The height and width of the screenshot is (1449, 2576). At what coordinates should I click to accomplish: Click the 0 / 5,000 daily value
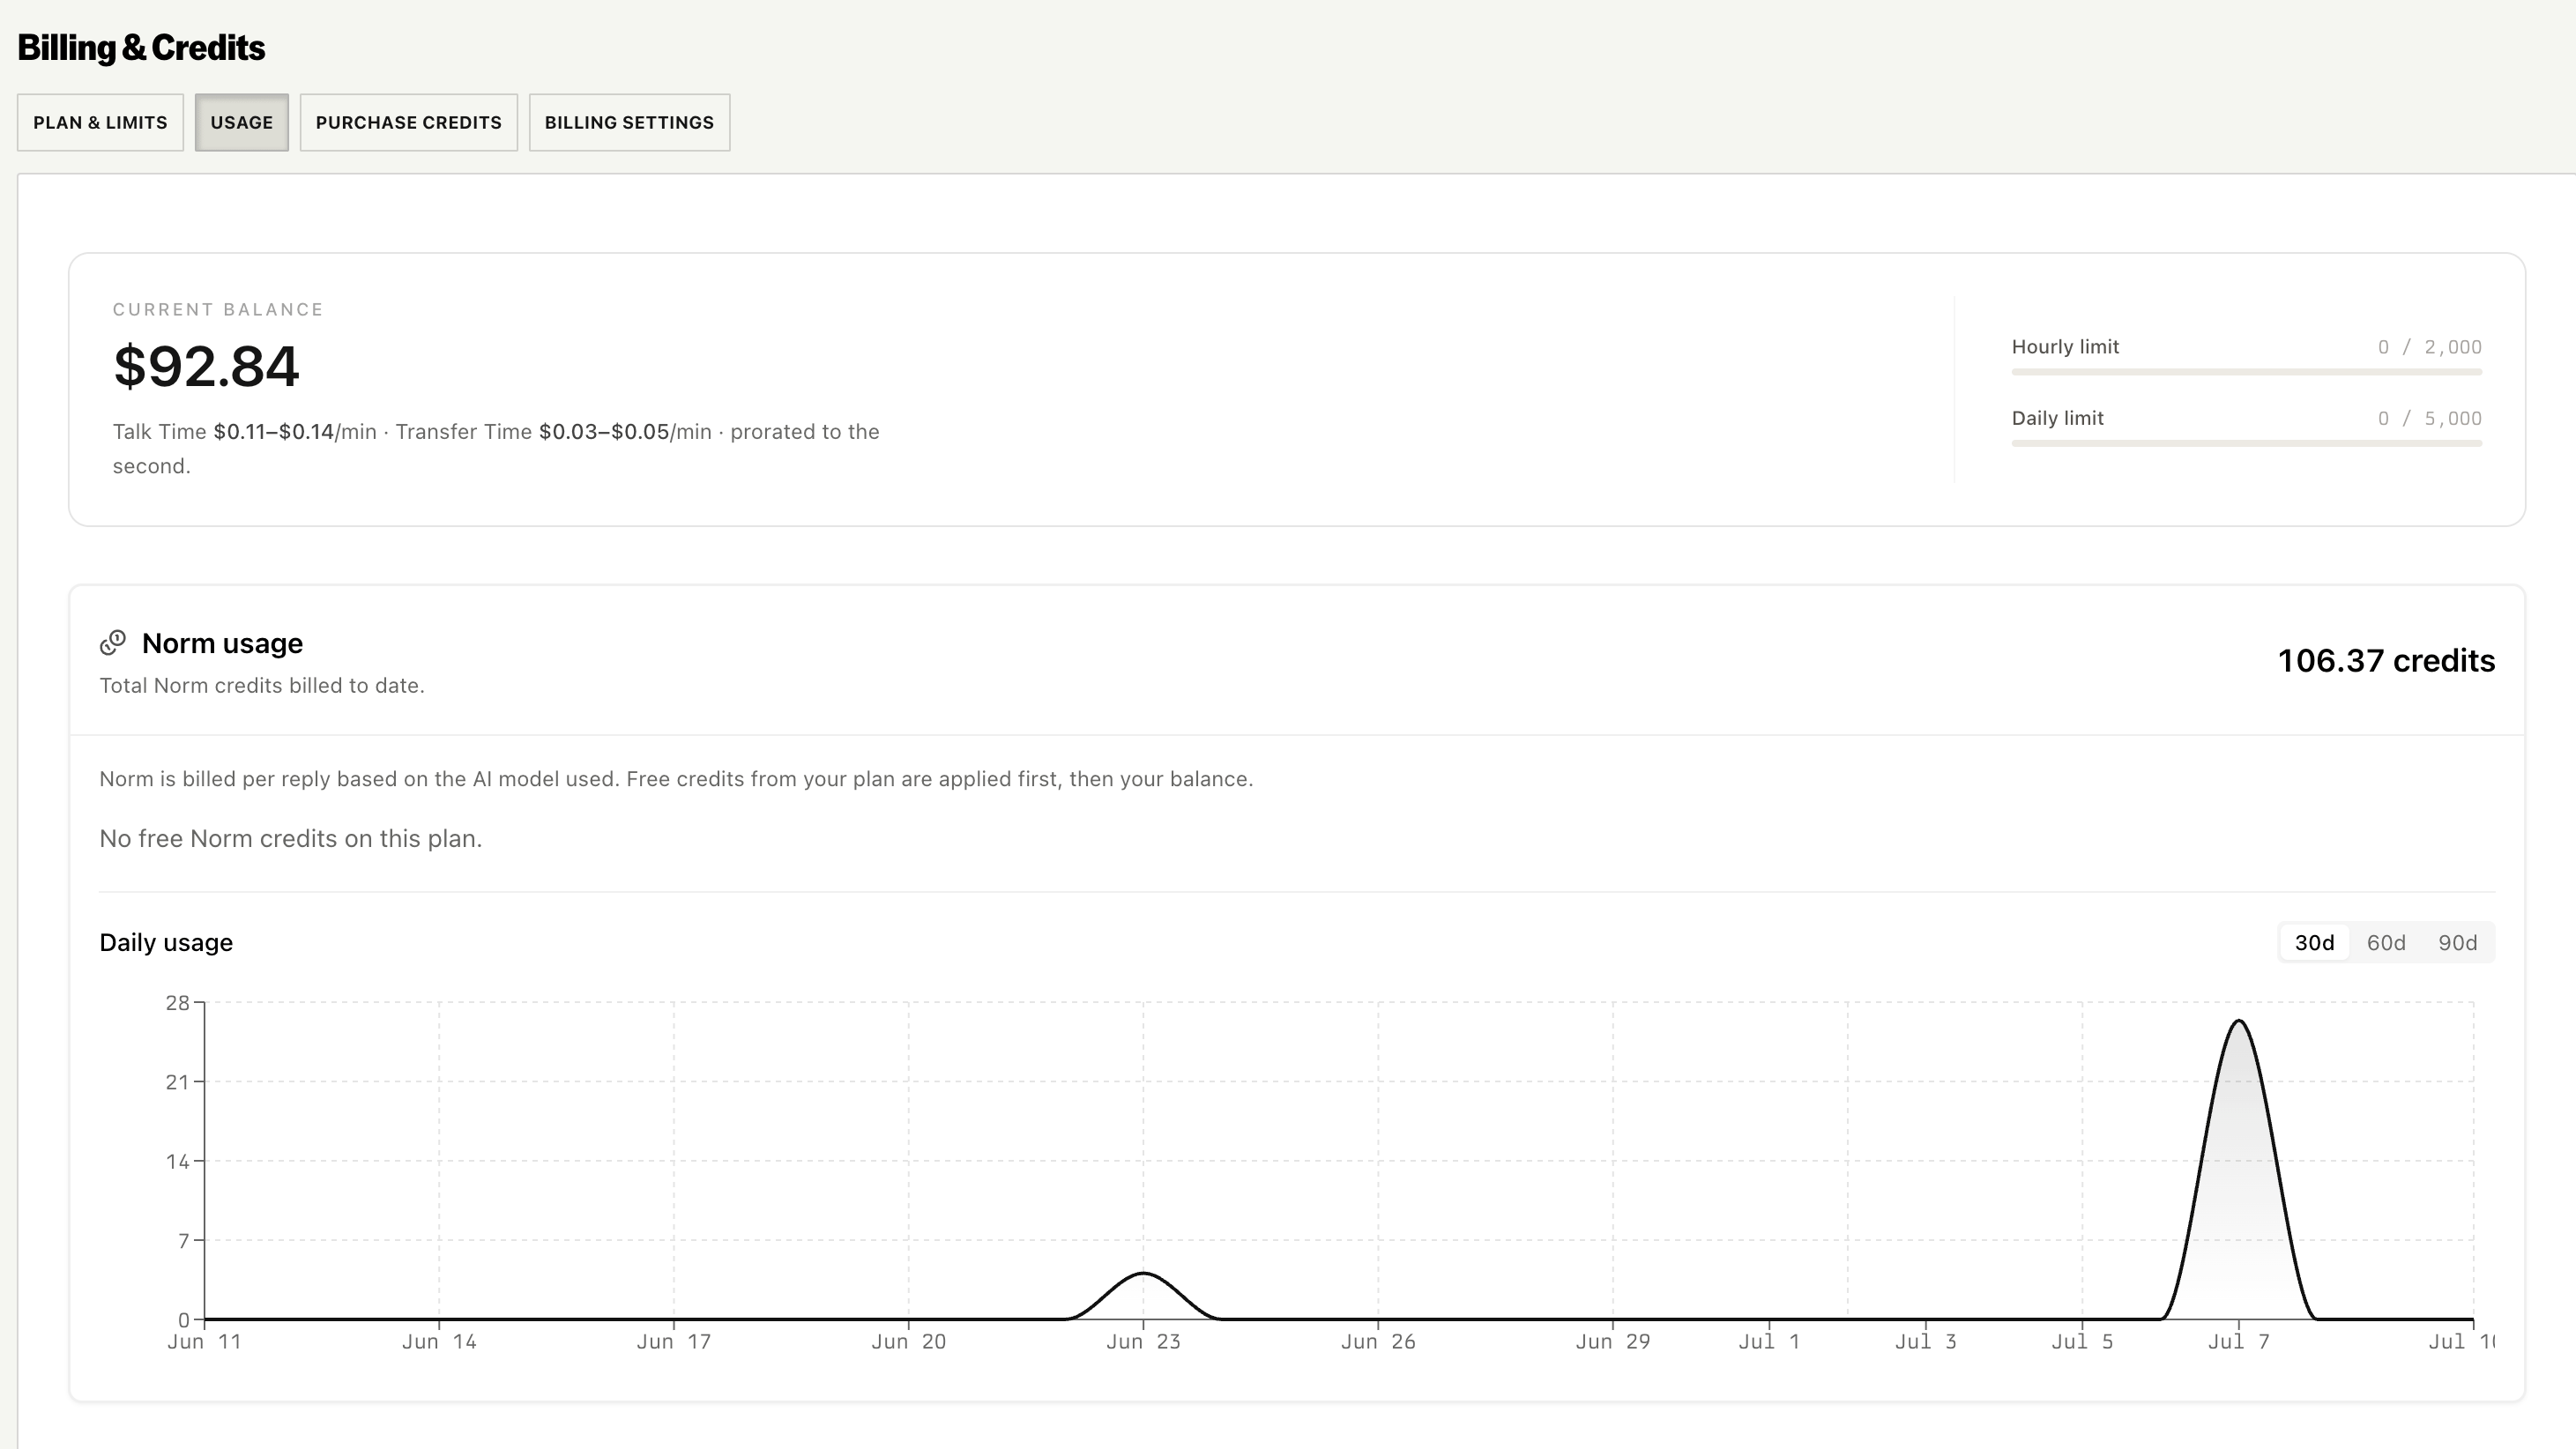click(x=2430, y=418)
